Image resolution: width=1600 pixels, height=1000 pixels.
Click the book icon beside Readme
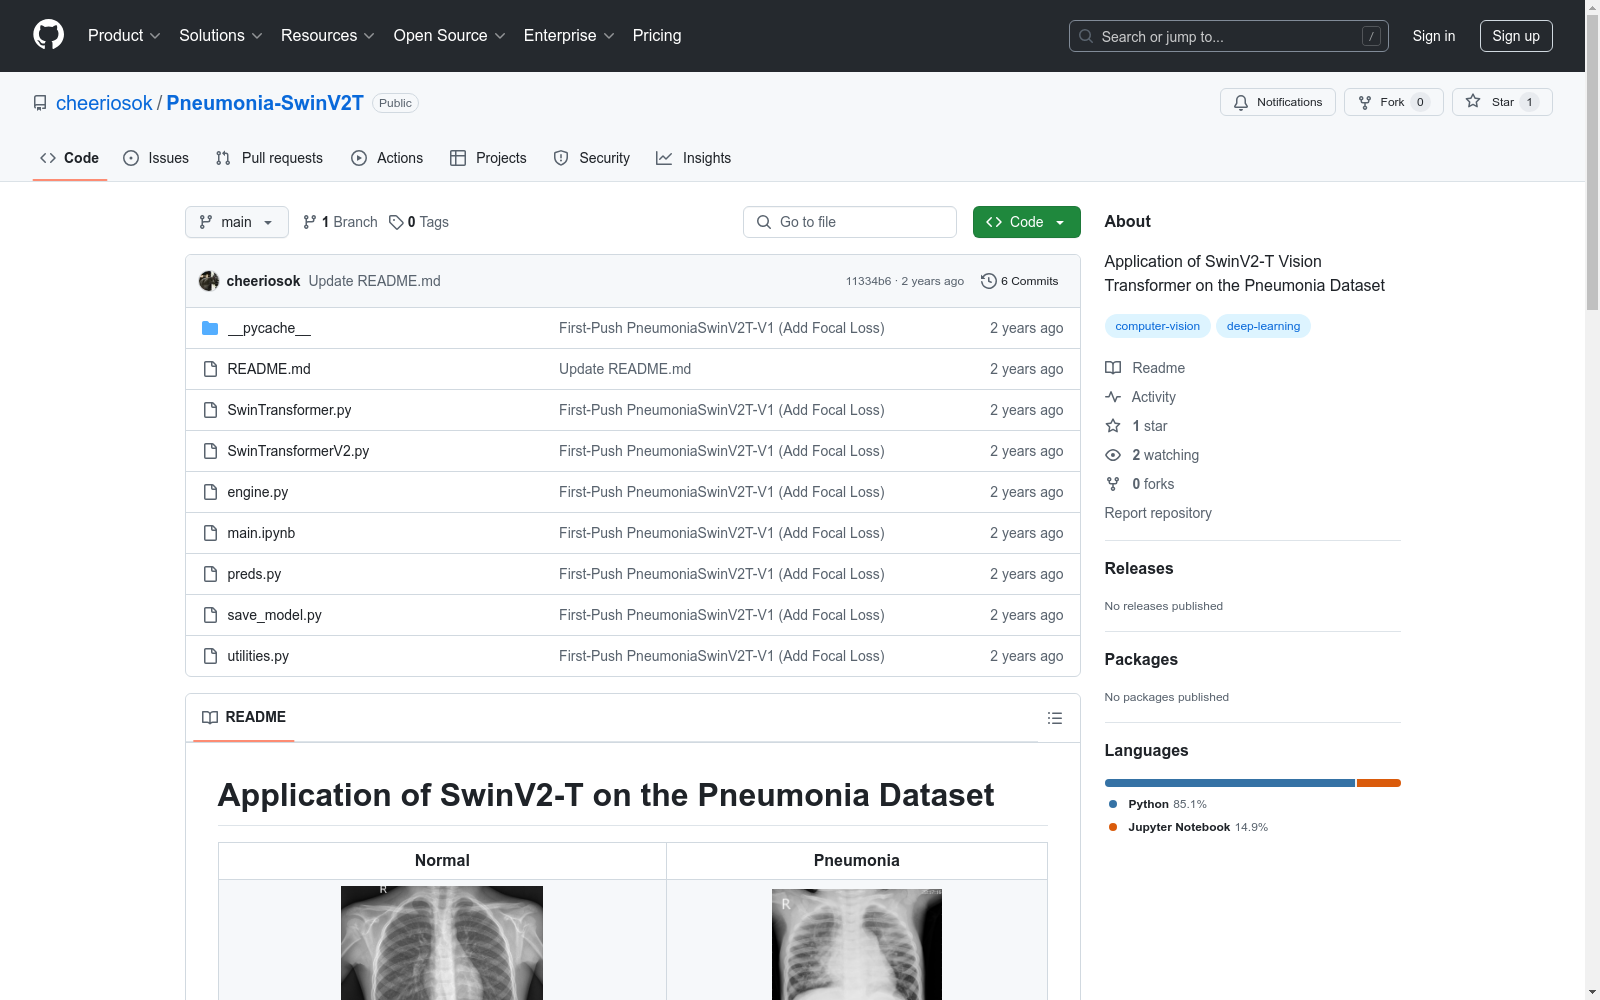1113,368
